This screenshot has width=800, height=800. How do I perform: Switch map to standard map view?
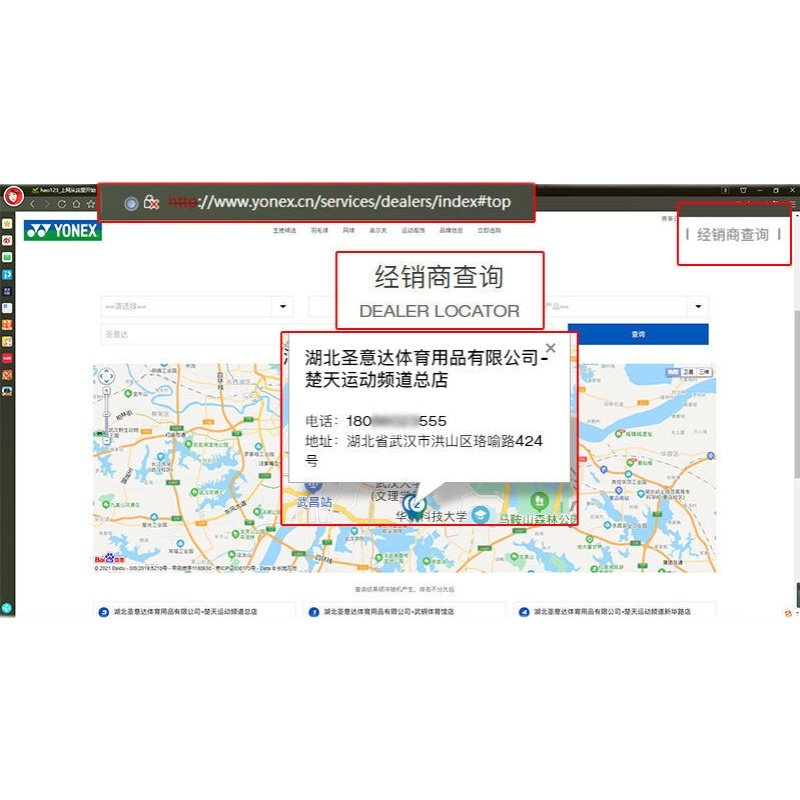coord(672,372)
